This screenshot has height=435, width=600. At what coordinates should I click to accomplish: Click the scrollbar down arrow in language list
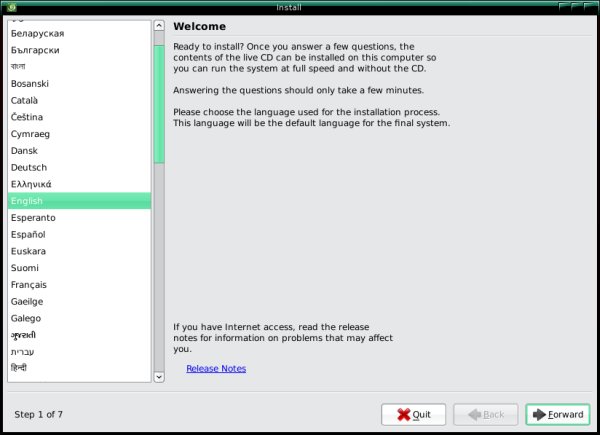point(159,377)
